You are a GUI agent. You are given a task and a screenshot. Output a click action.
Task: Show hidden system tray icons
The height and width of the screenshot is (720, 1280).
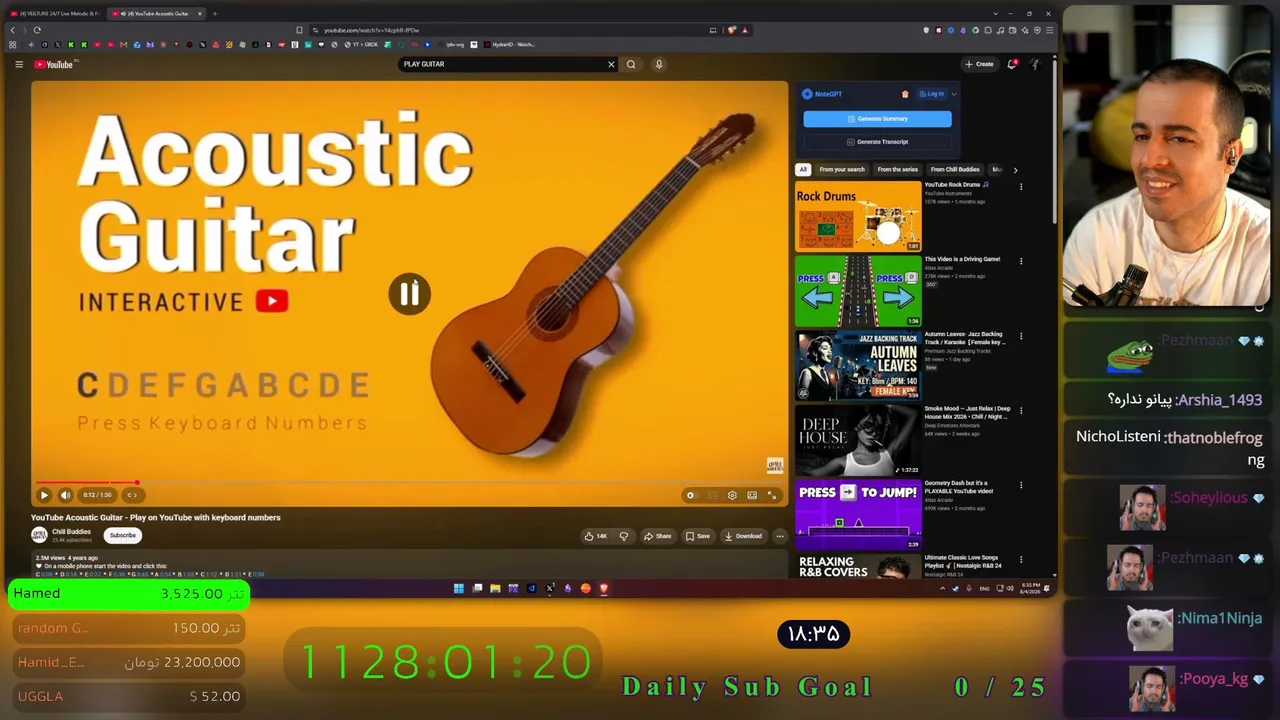click(942, 588)
